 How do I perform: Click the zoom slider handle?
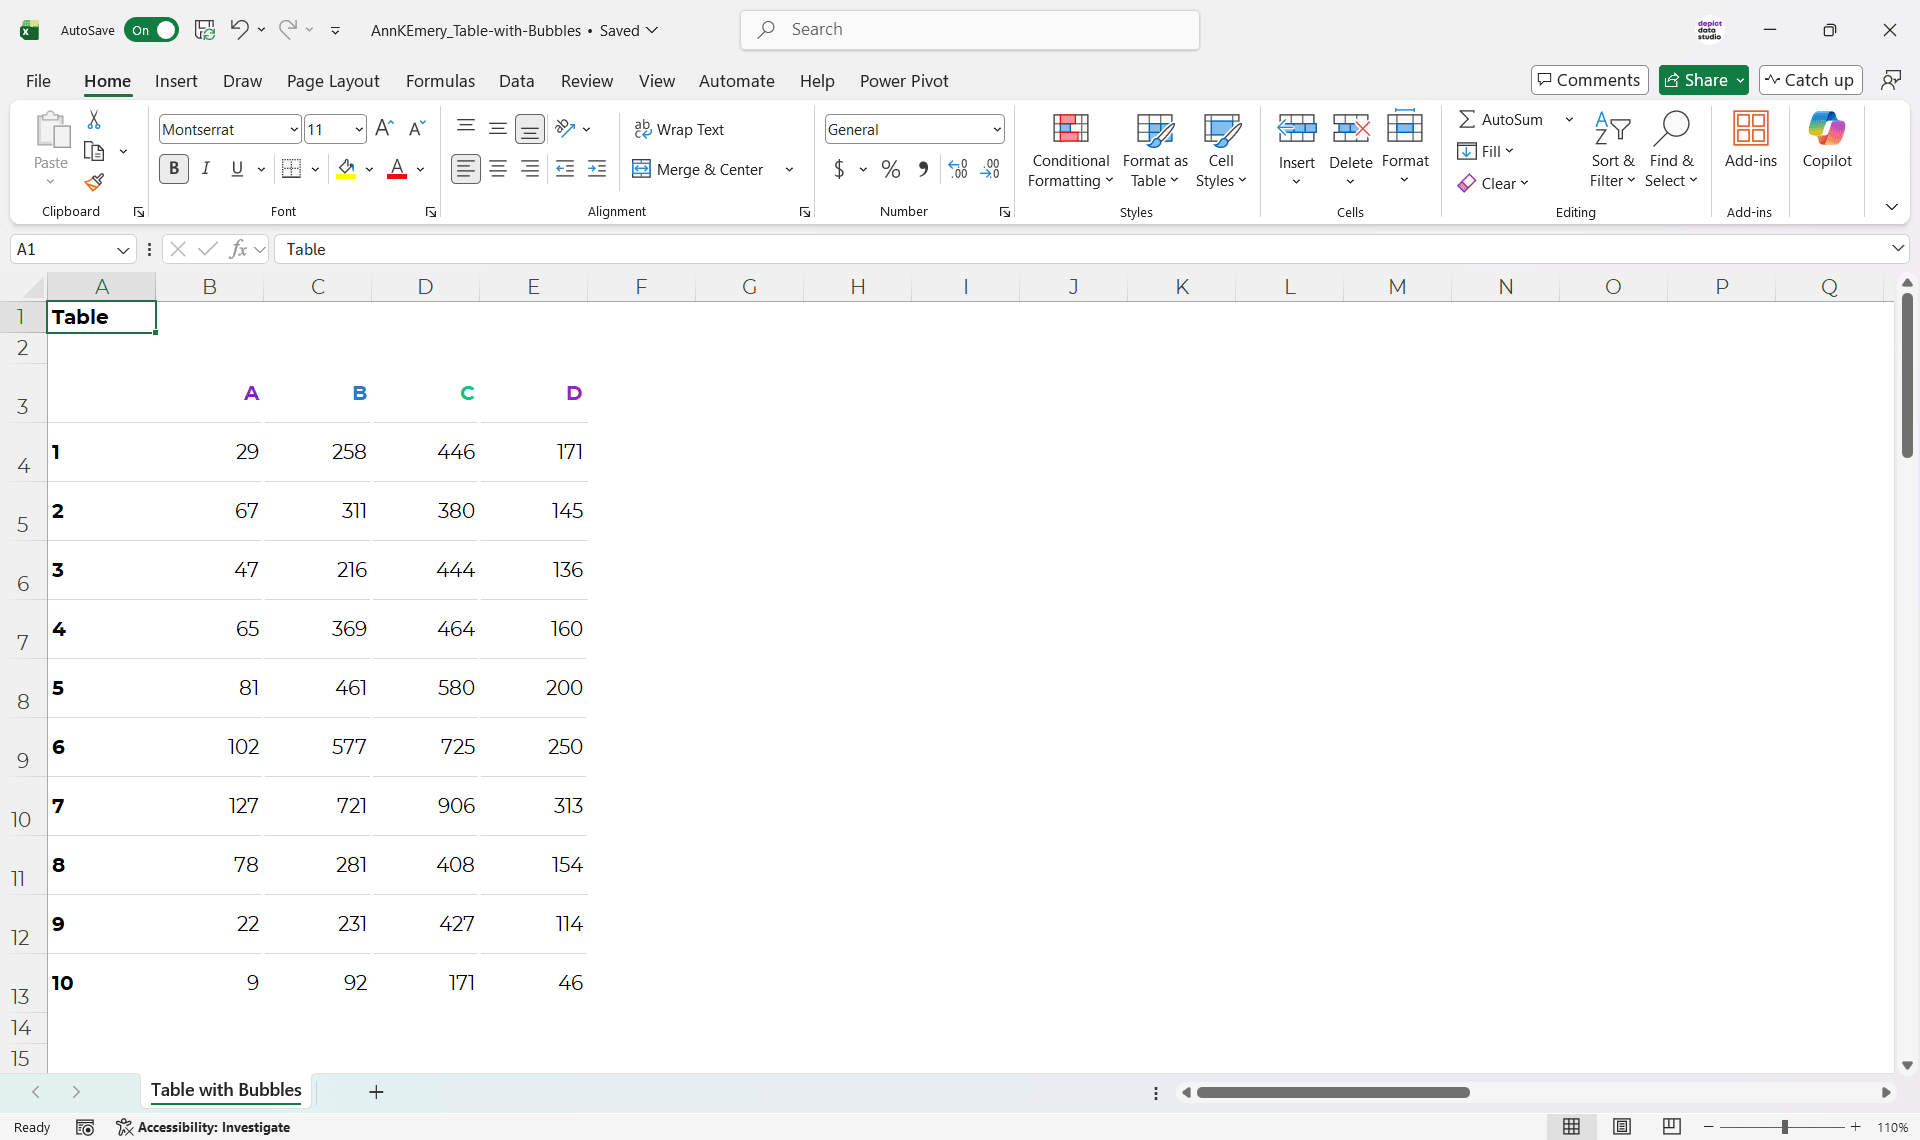click(x=1784, y=1127)
